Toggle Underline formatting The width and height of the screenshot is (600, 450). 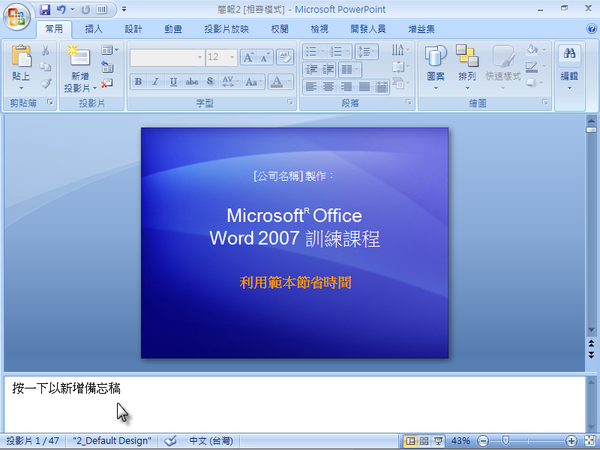coord(173,82)
